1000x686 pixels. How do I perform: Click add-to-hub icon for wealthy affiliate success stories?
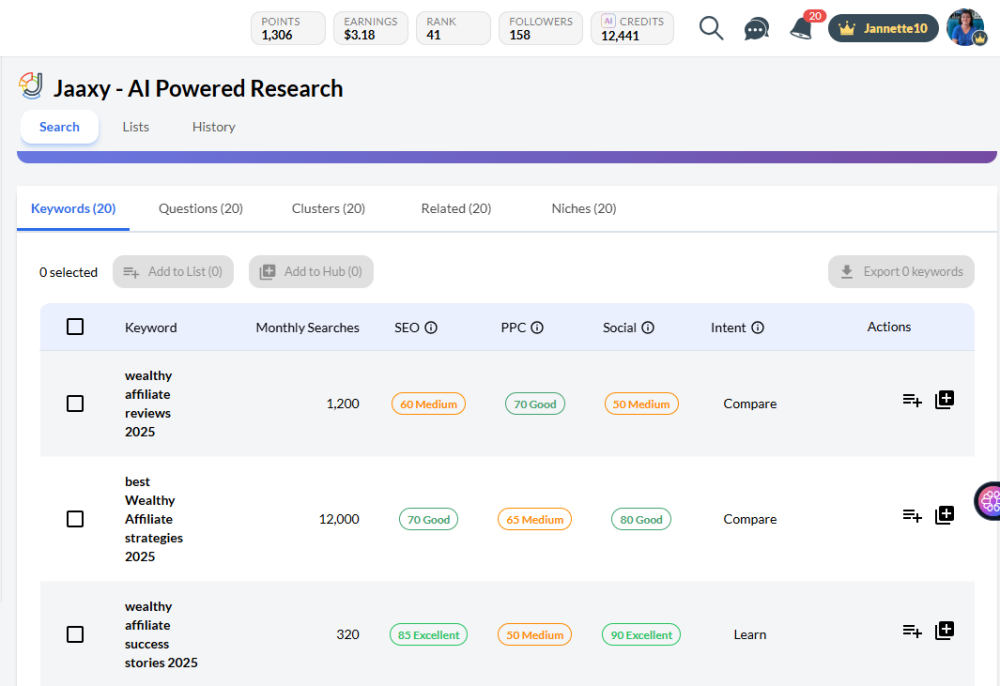[x=944, y=630]
